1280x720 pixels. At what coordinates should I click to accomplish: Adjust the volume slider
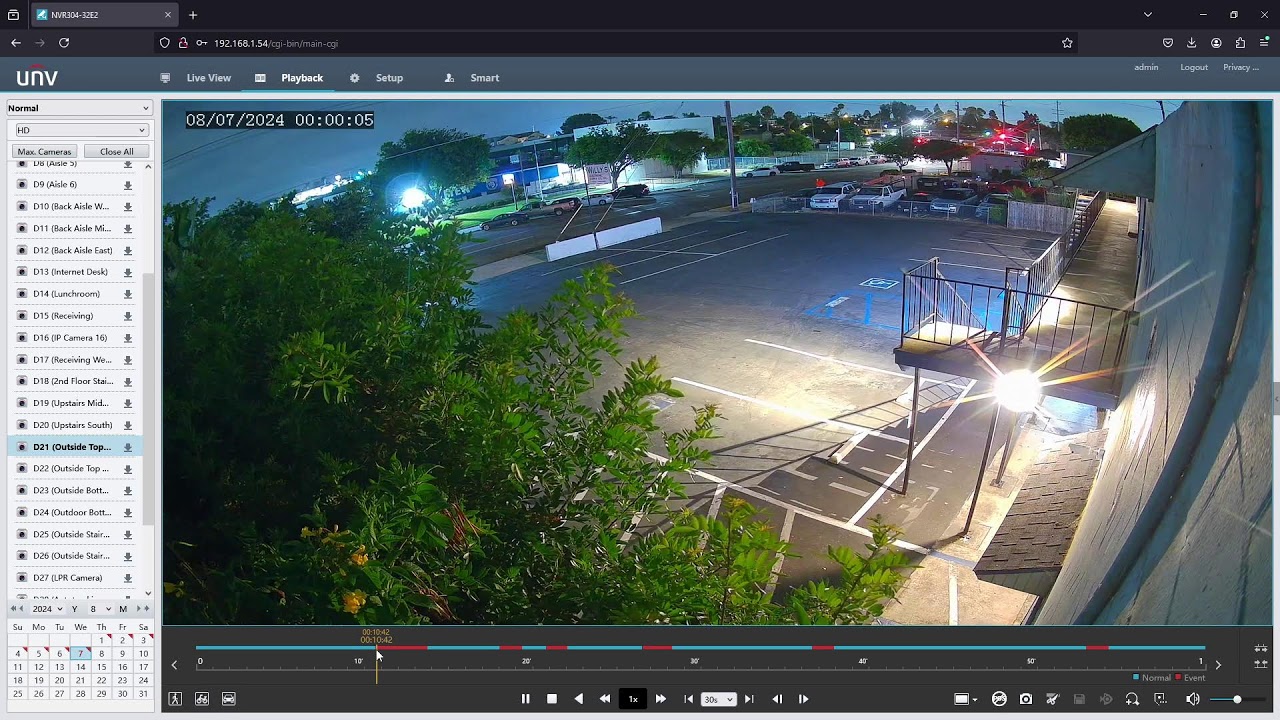pos(1238,699)
